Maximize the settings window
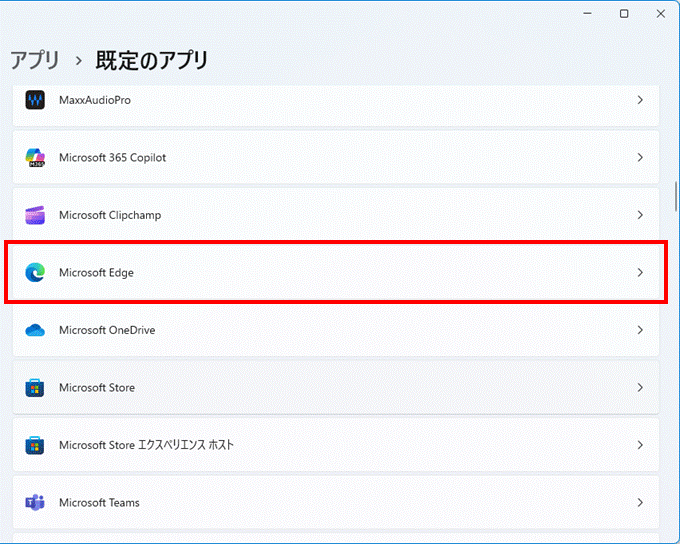The width and height of the screenshot is (680, 544). click(x=624, y=14)
